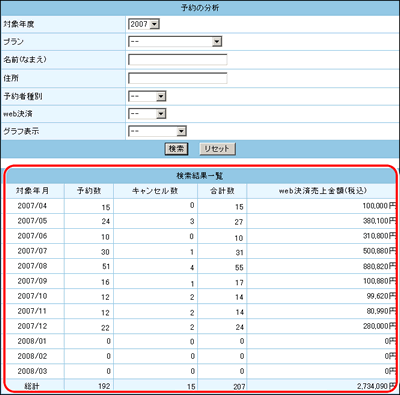Select the 2008/03 row date cell

tap(32, 371)
